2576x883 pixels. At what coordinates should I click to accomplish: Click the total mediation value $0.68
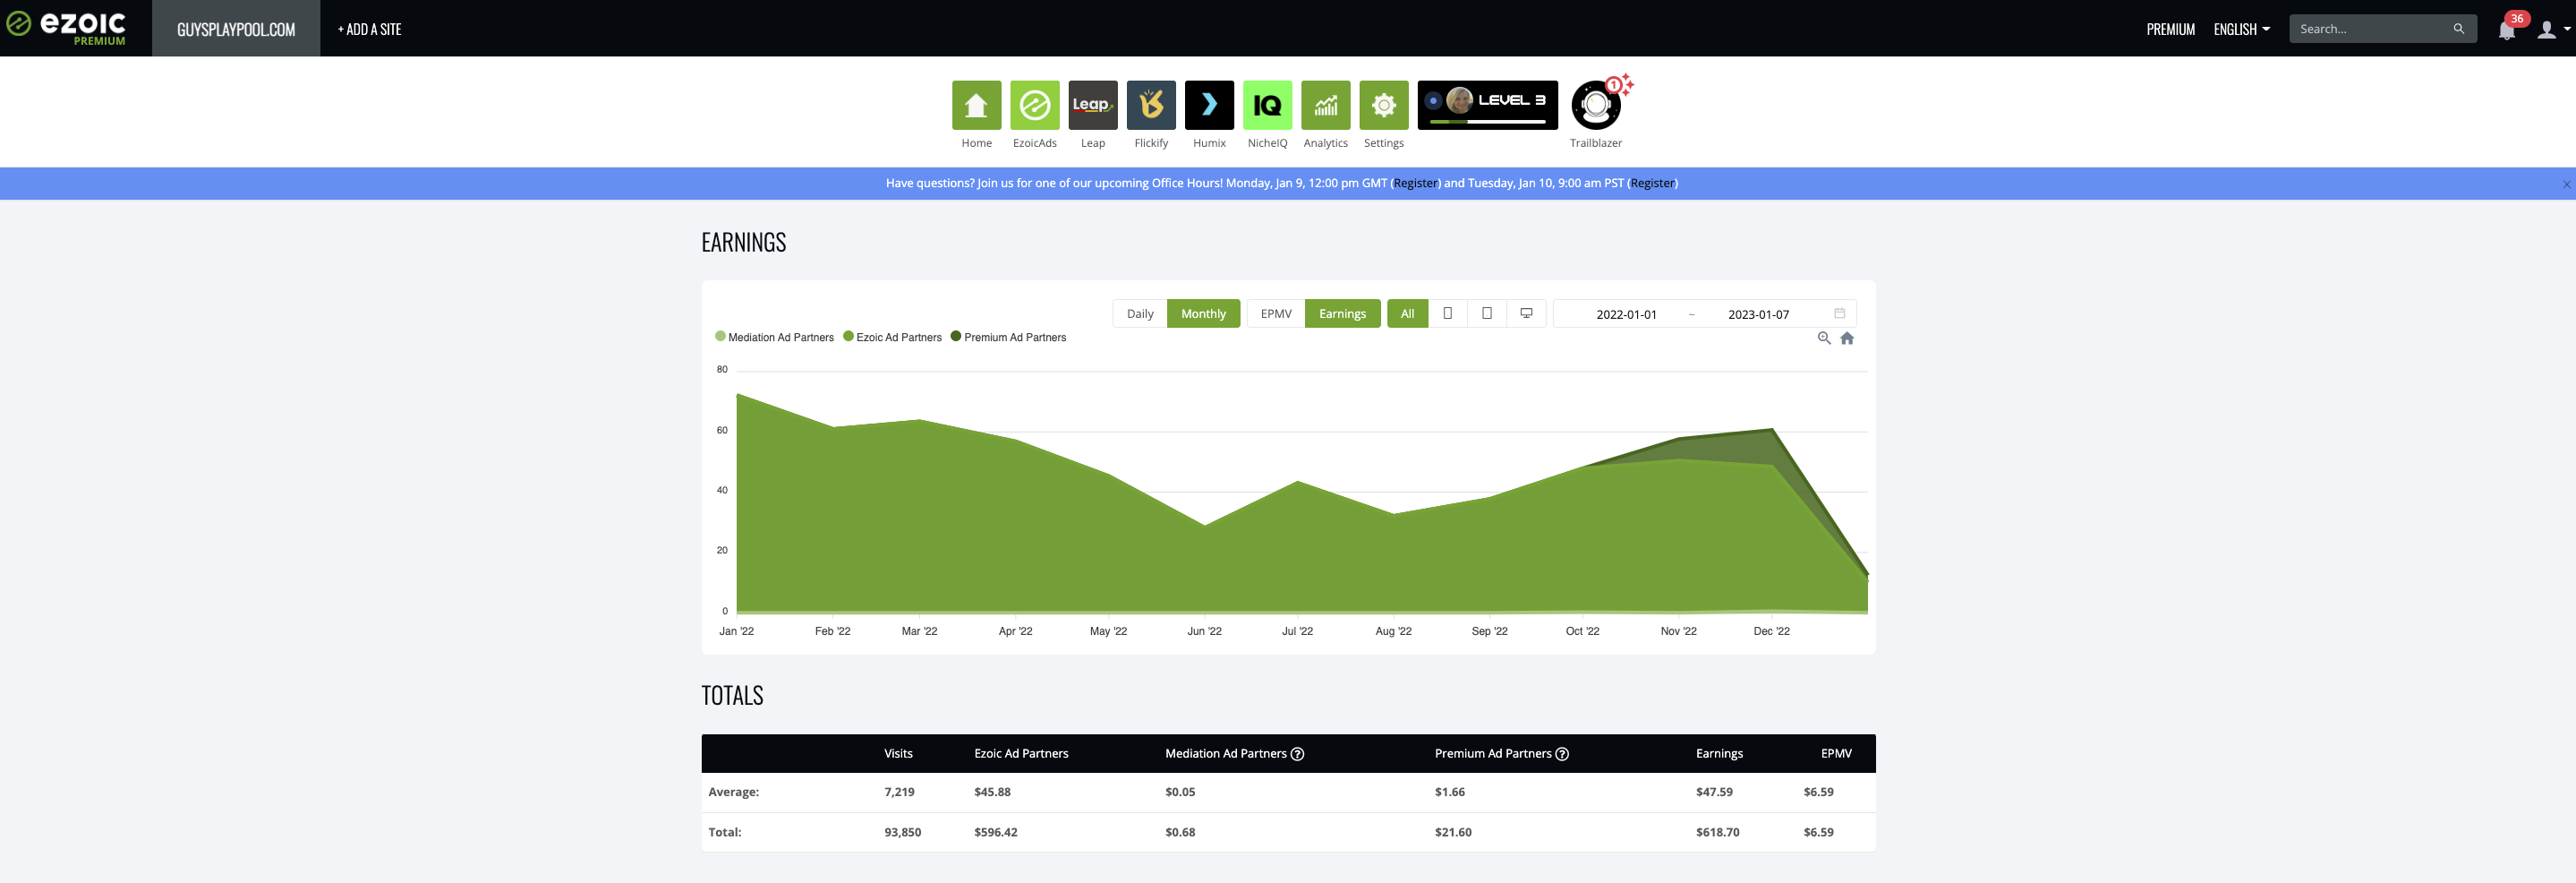pos(1180,832)
